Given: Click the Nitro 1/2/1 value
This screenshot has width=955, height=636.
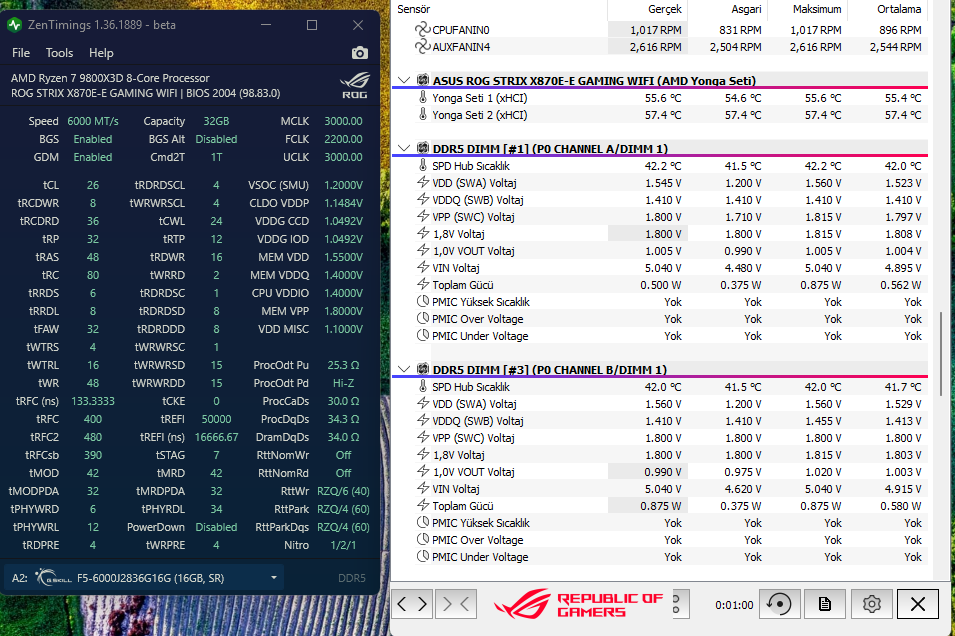Looking at the screenshot, I should coord(343,545).
